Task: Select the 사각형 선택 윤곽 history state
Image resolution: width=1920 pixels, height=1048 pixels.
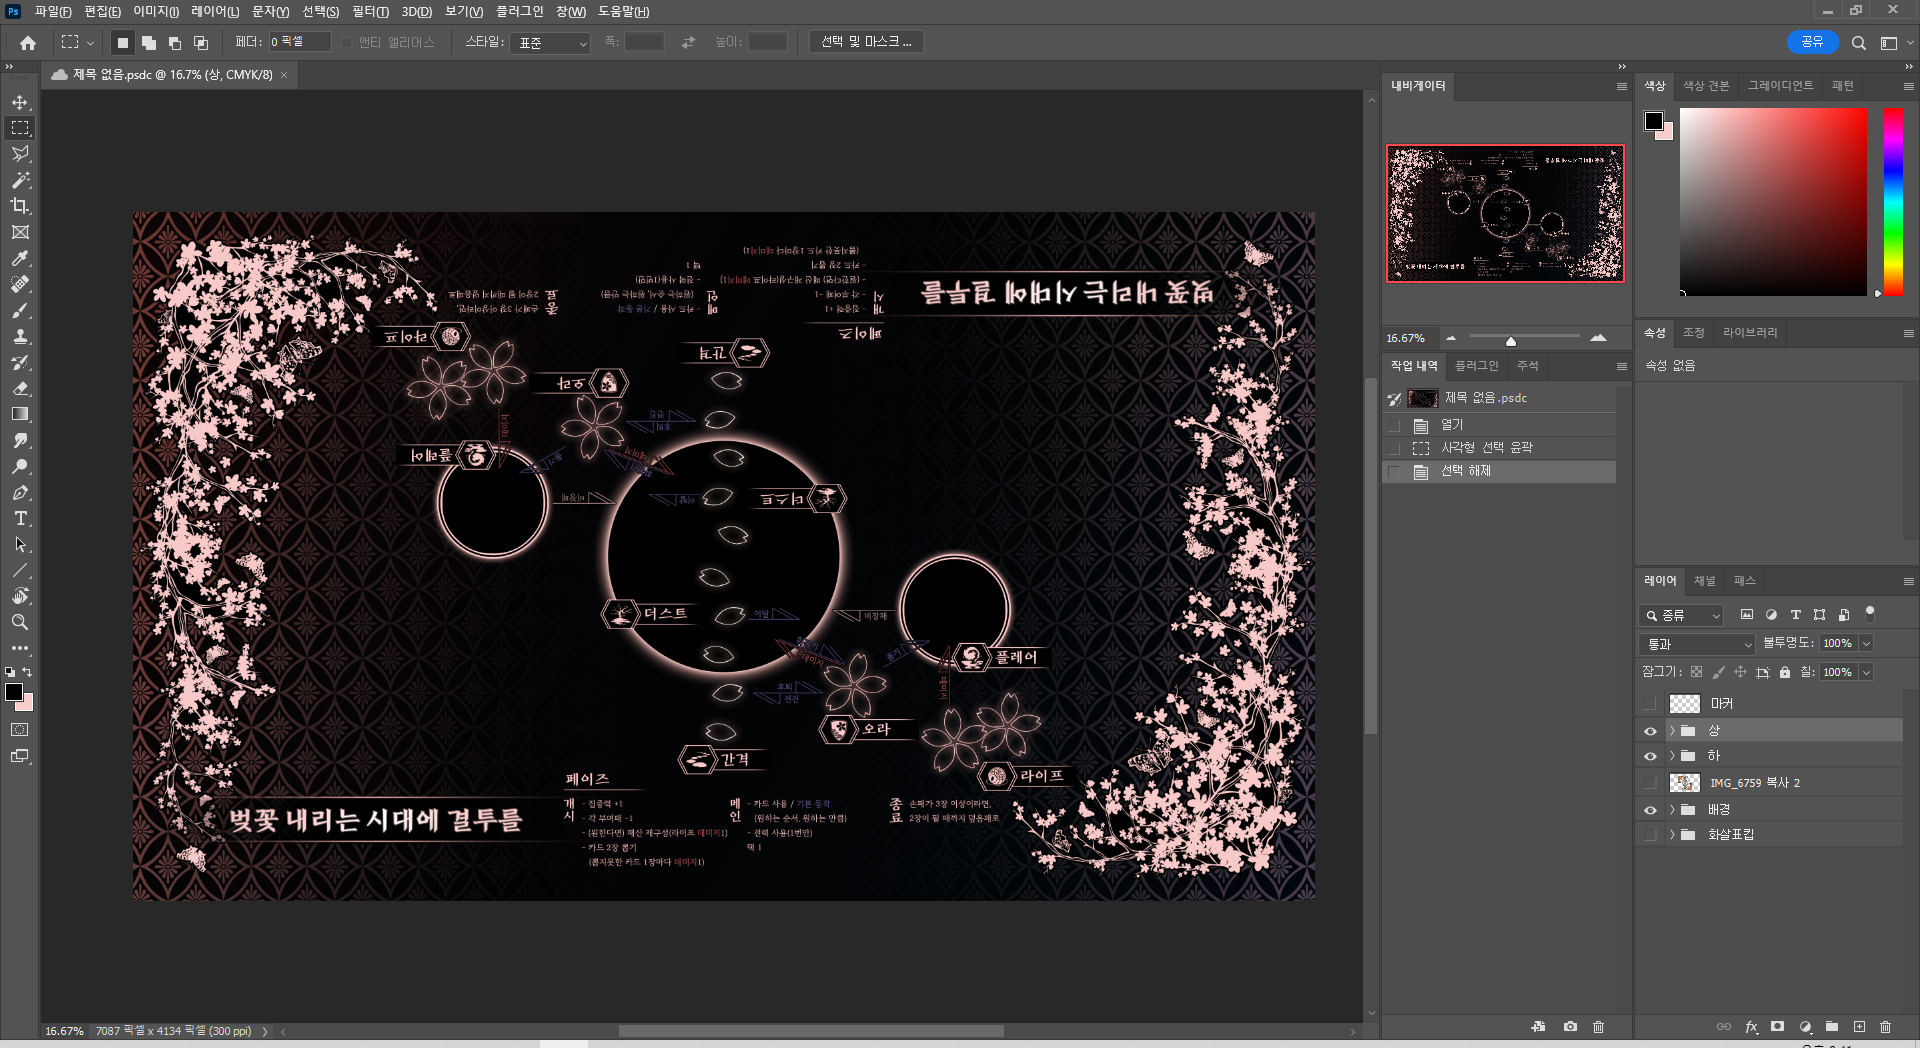Action: tap(1499, 448)
